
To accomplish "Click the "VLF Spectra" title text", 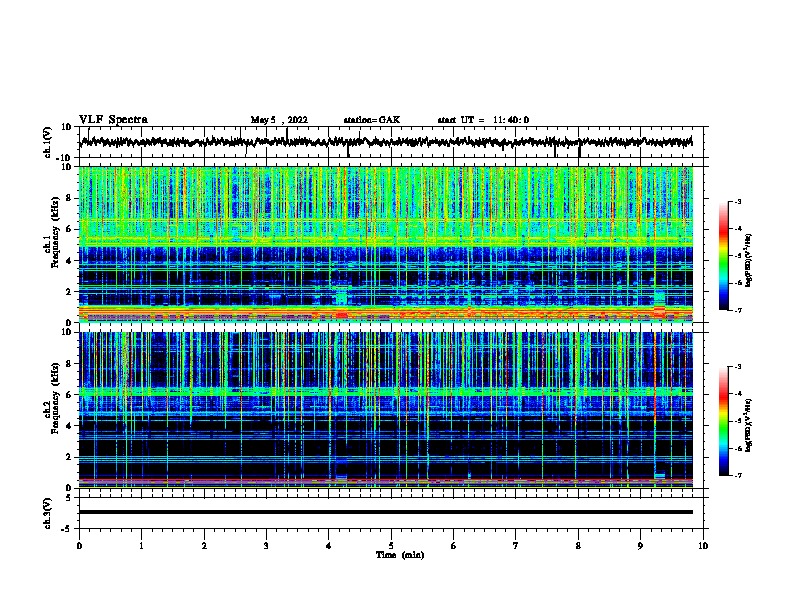I will (113, 119).
